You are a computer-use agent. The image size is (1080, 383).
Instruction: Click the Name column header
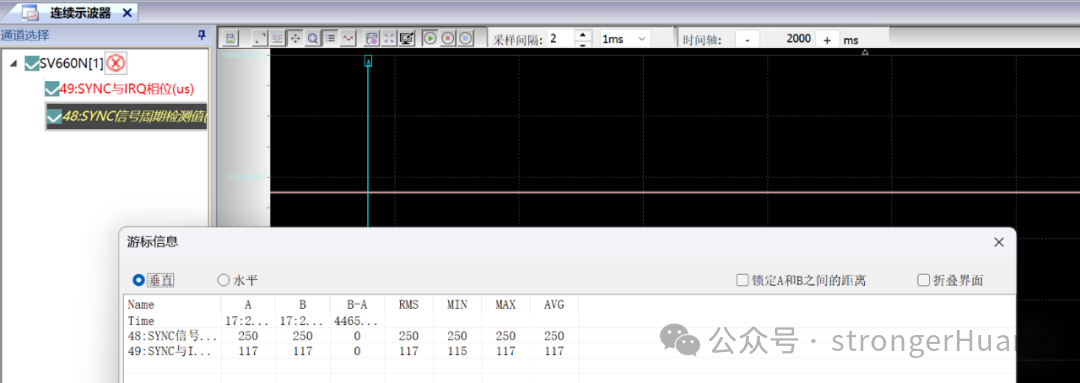[x=173, y=304]
